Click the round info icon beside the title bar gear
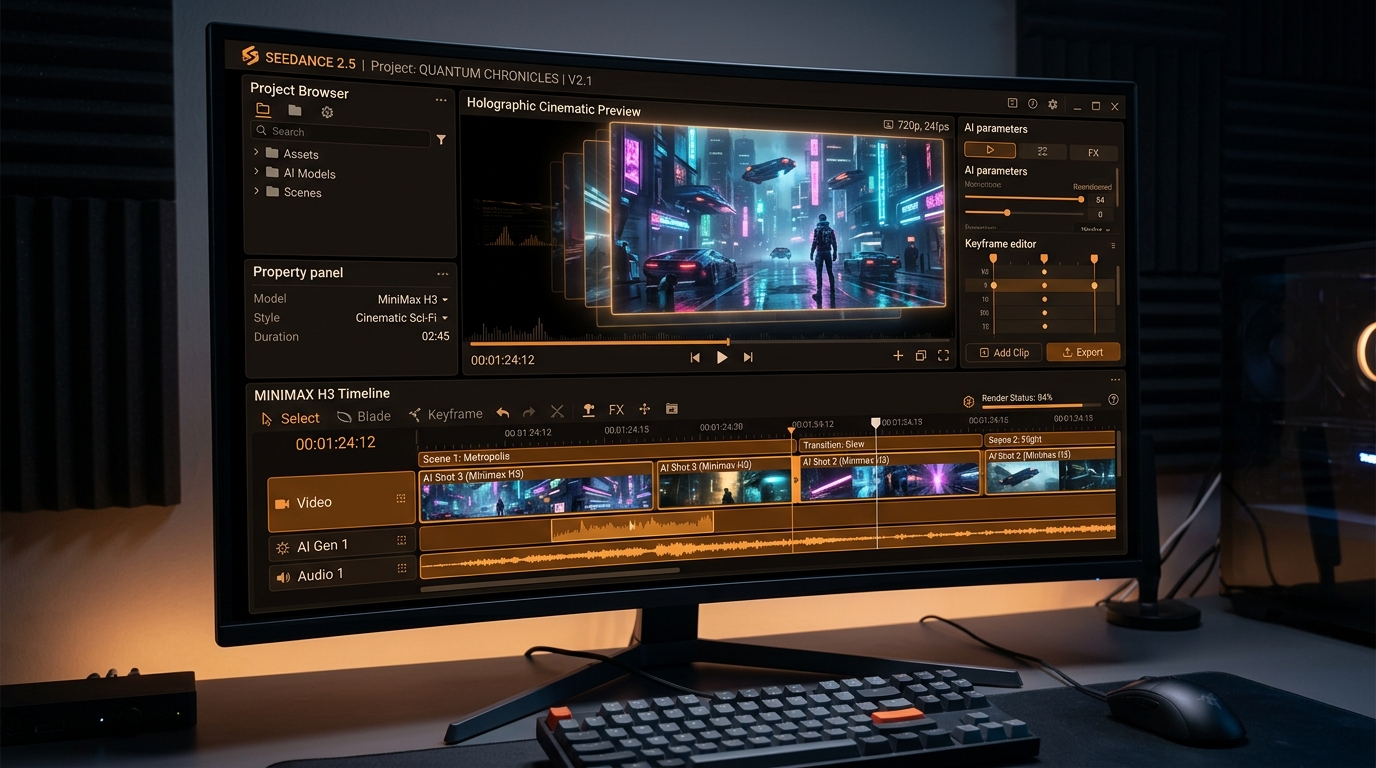Image resolution: width=1376 pixels, height=768 pixels. (x=1032, y=104)
